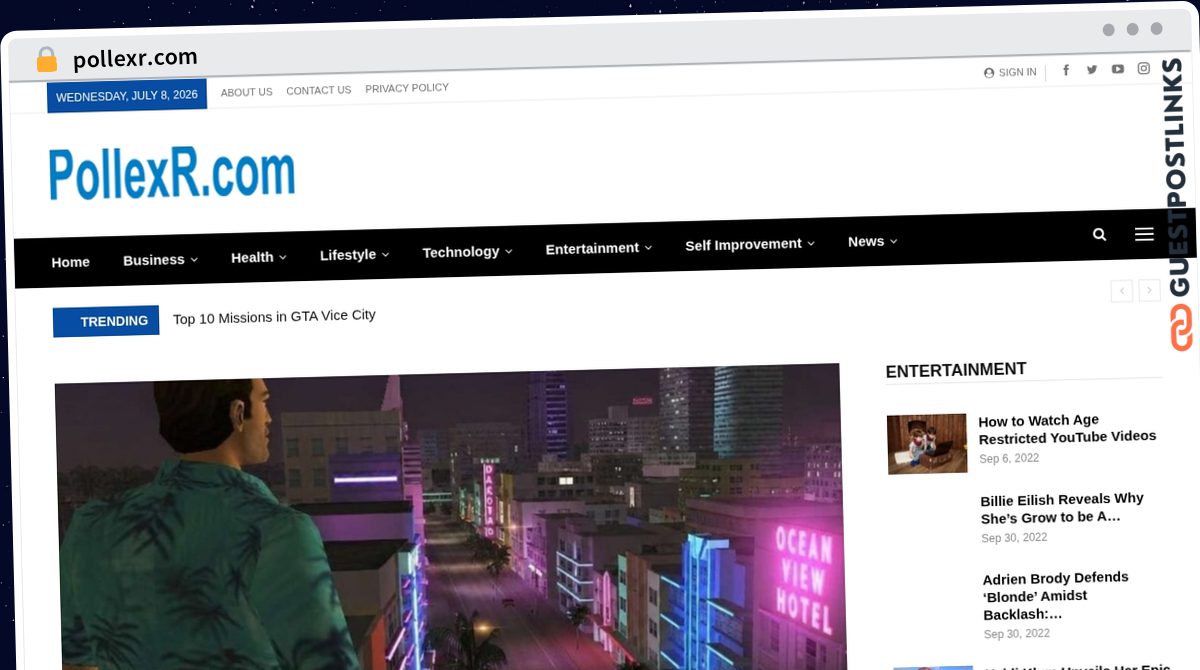The image size is (1200, 670).
Task: Click the ENTERTAINMENT section heading
Action: [956, 370]
